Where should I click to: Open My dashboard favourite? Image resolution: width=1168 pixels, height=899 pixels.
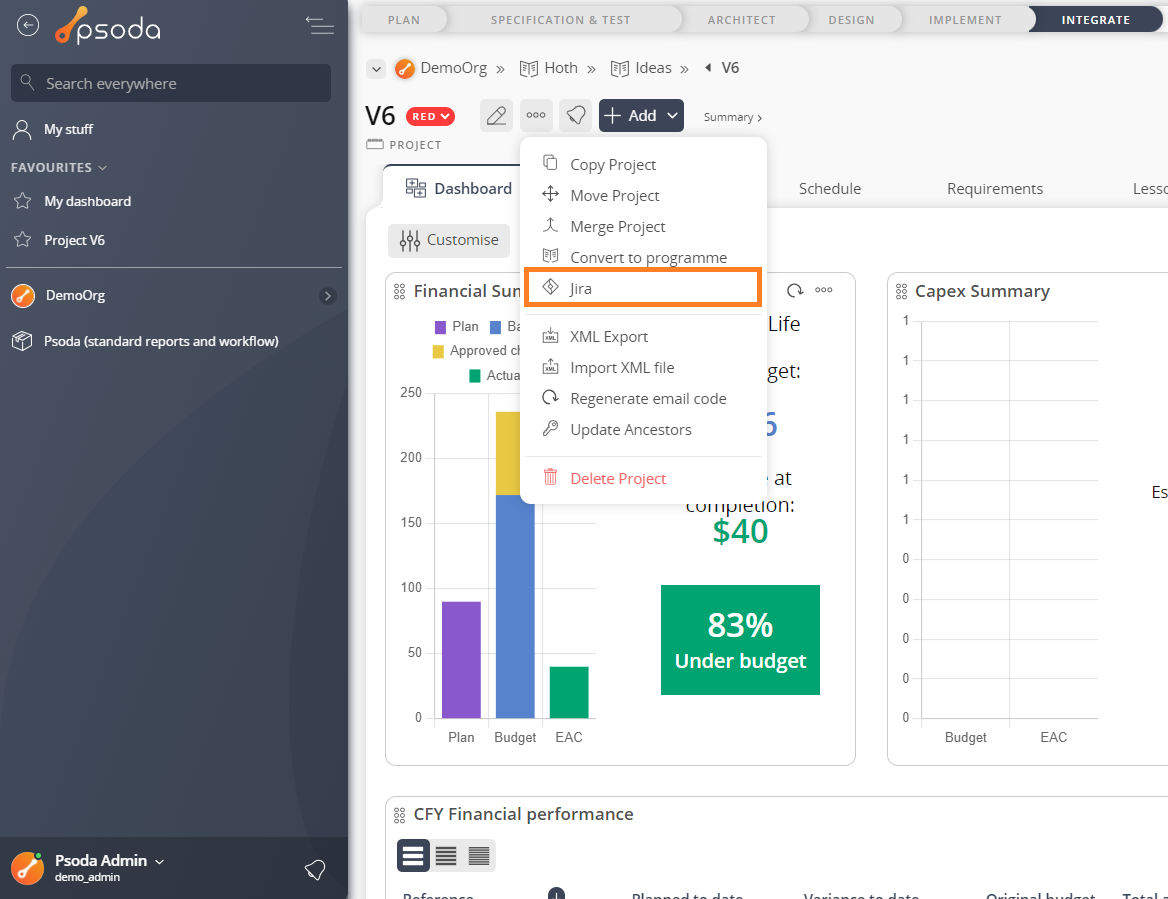coord(87,201)
